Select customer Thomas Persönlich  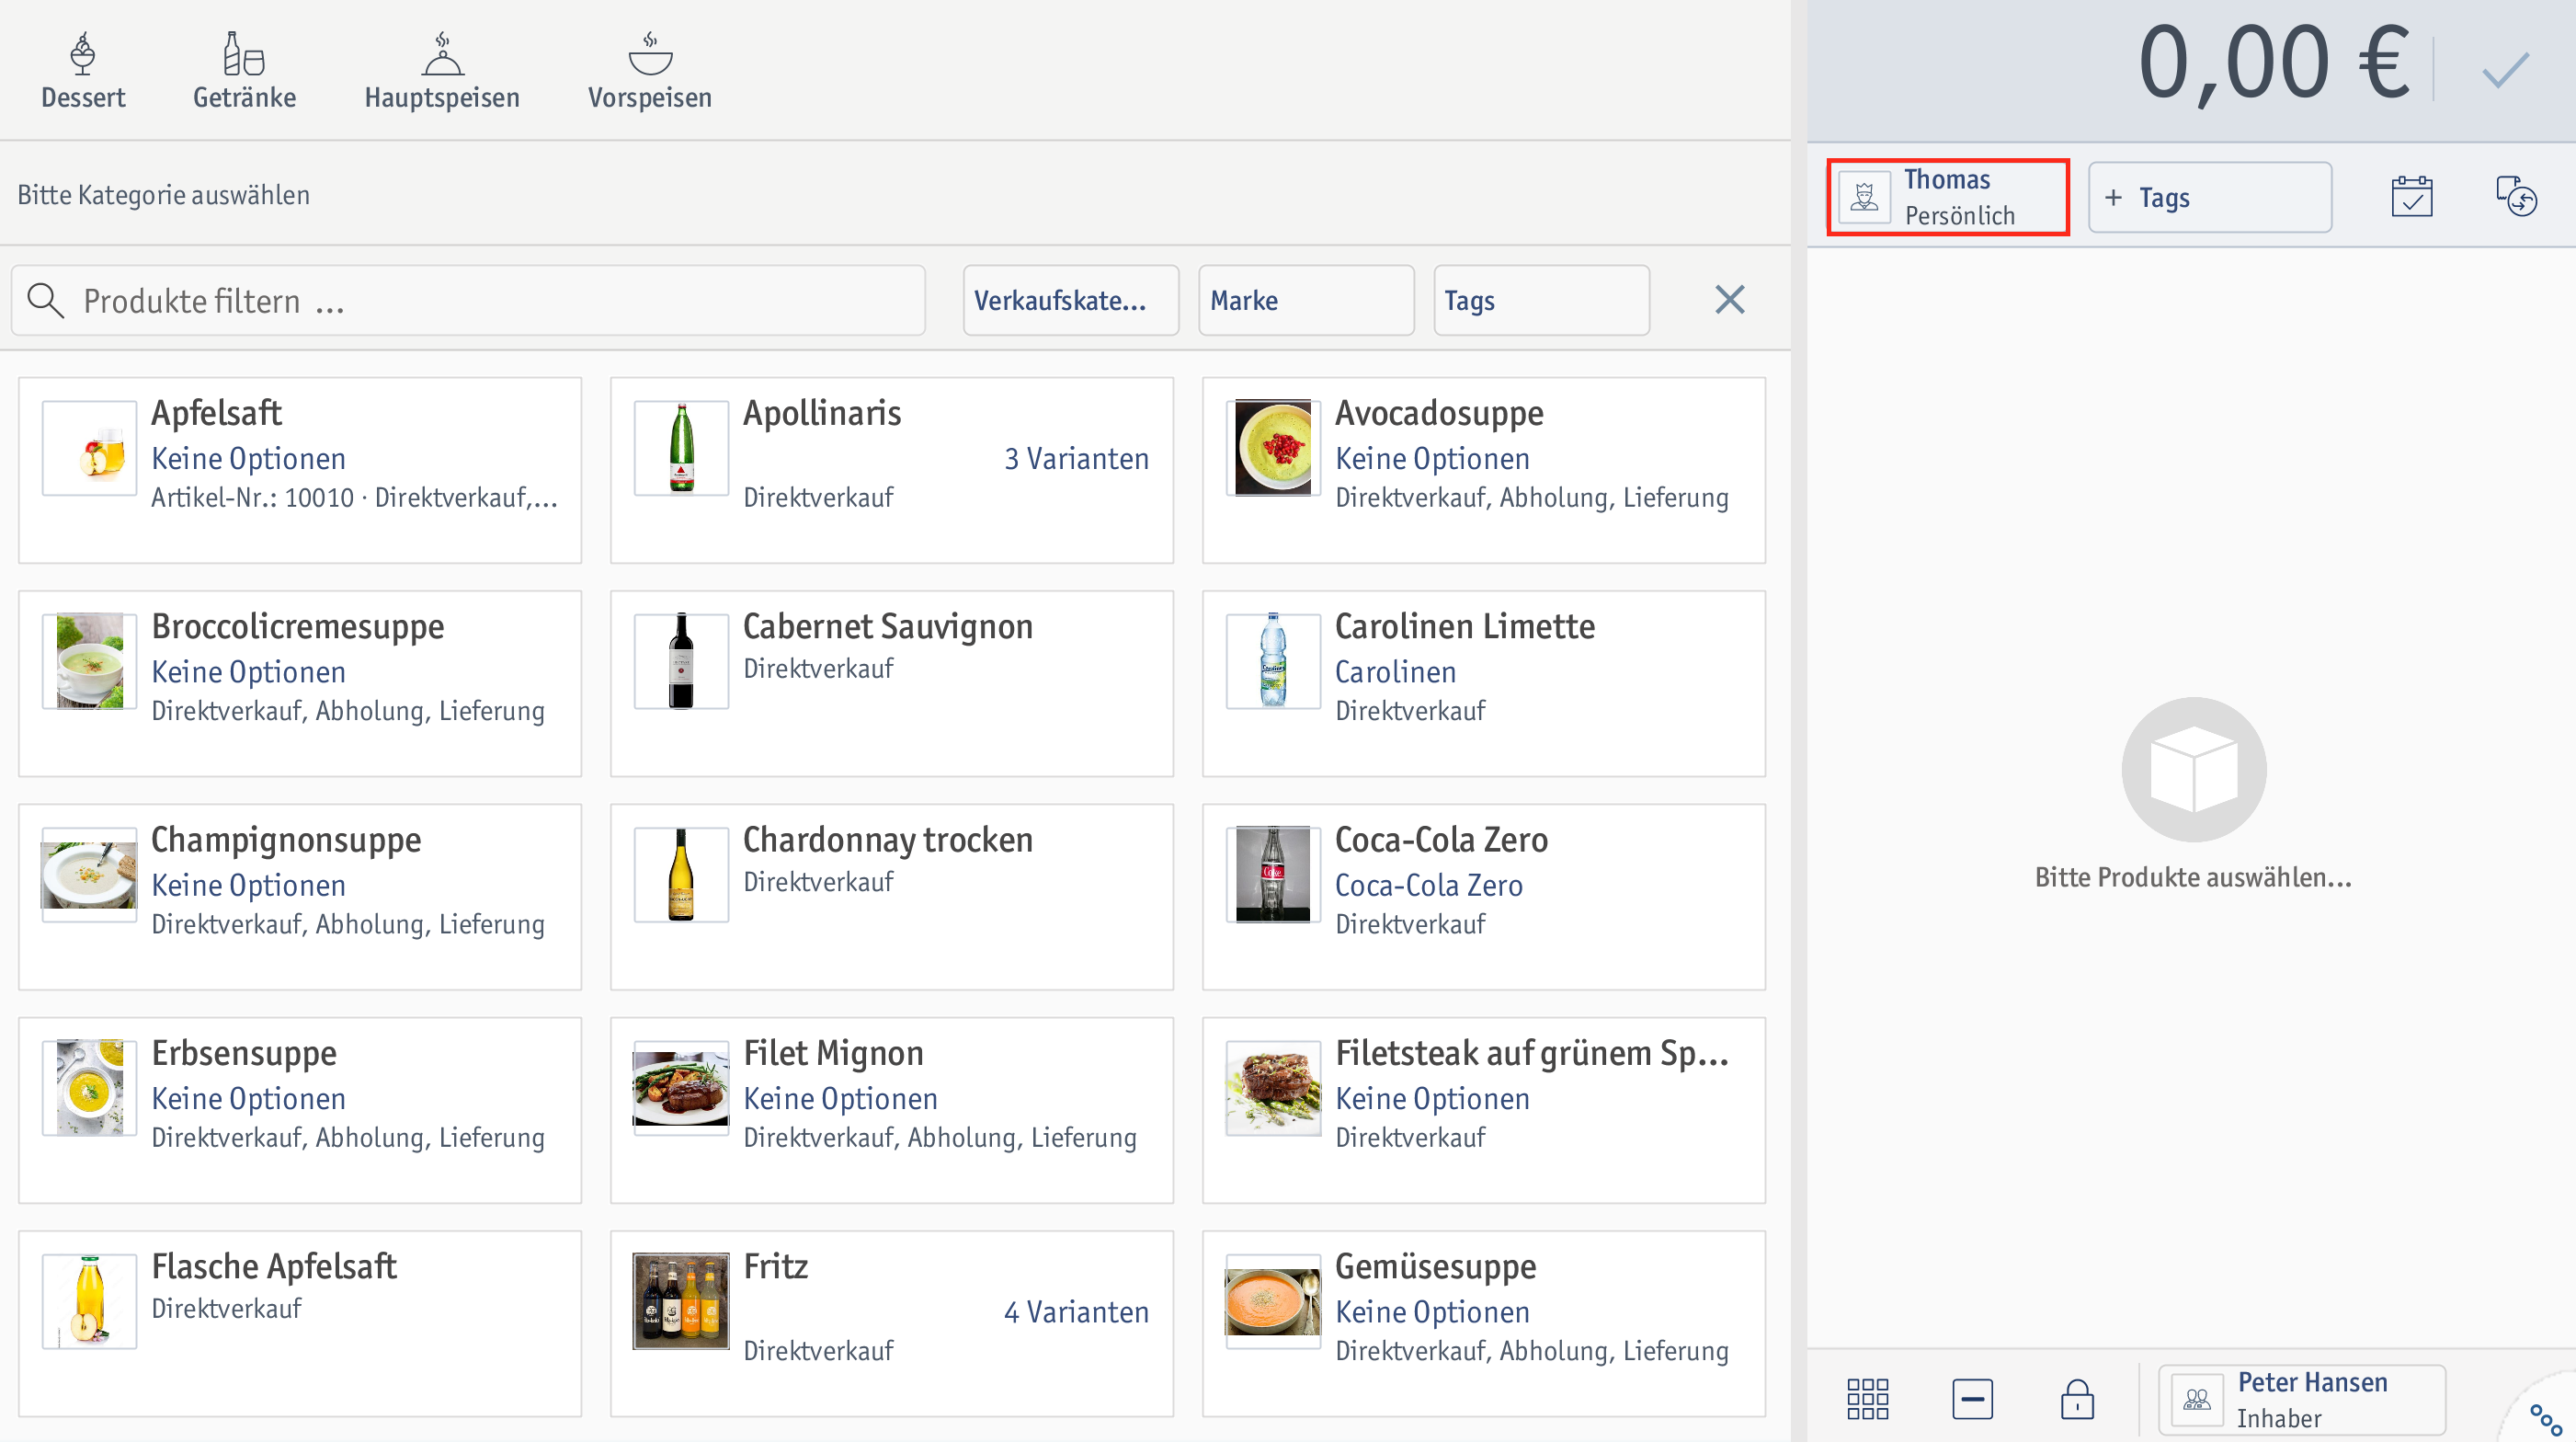(x=1948, y=197)
